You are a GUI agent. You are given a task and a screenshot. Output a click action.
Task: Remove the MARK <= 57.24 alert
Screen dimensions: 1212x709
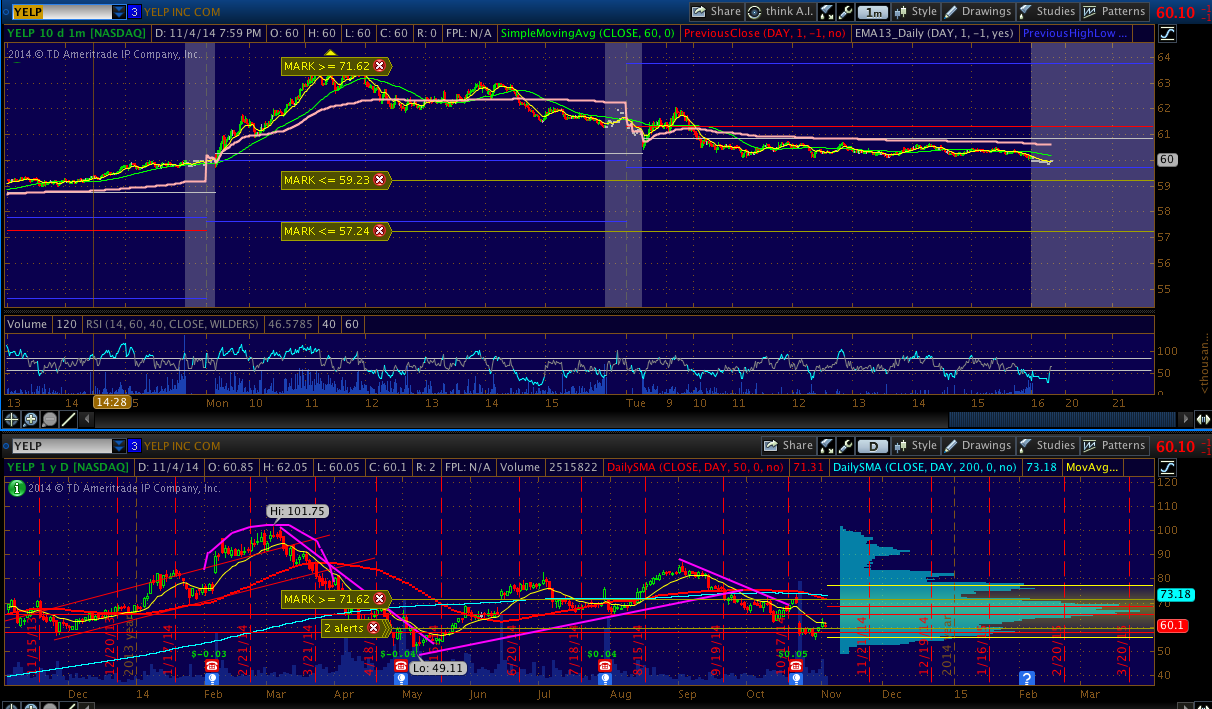click(x=379, y=231)
